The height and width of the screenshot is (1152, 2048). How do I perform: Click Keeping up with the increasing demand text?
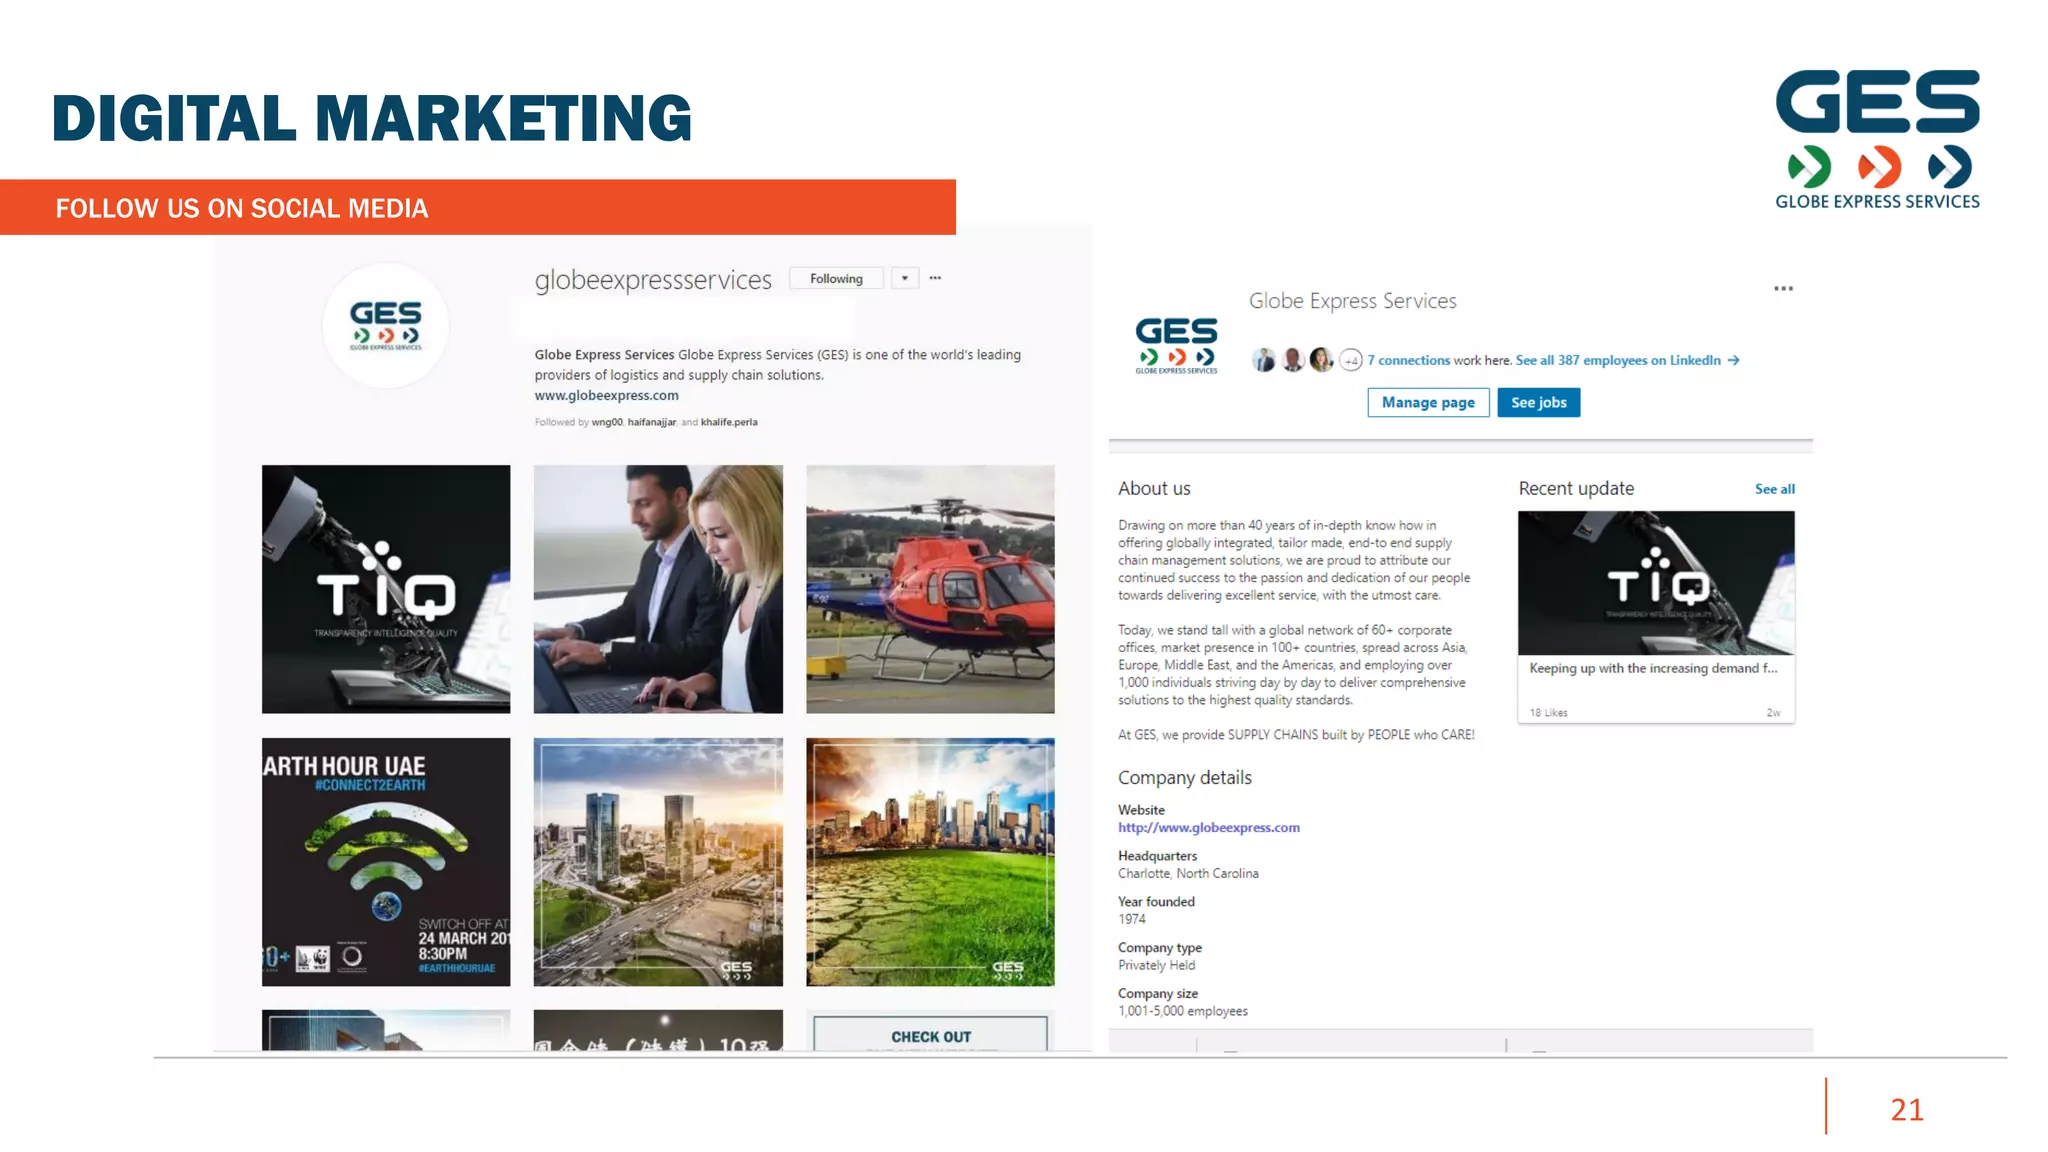click(x=1653, y=669)
